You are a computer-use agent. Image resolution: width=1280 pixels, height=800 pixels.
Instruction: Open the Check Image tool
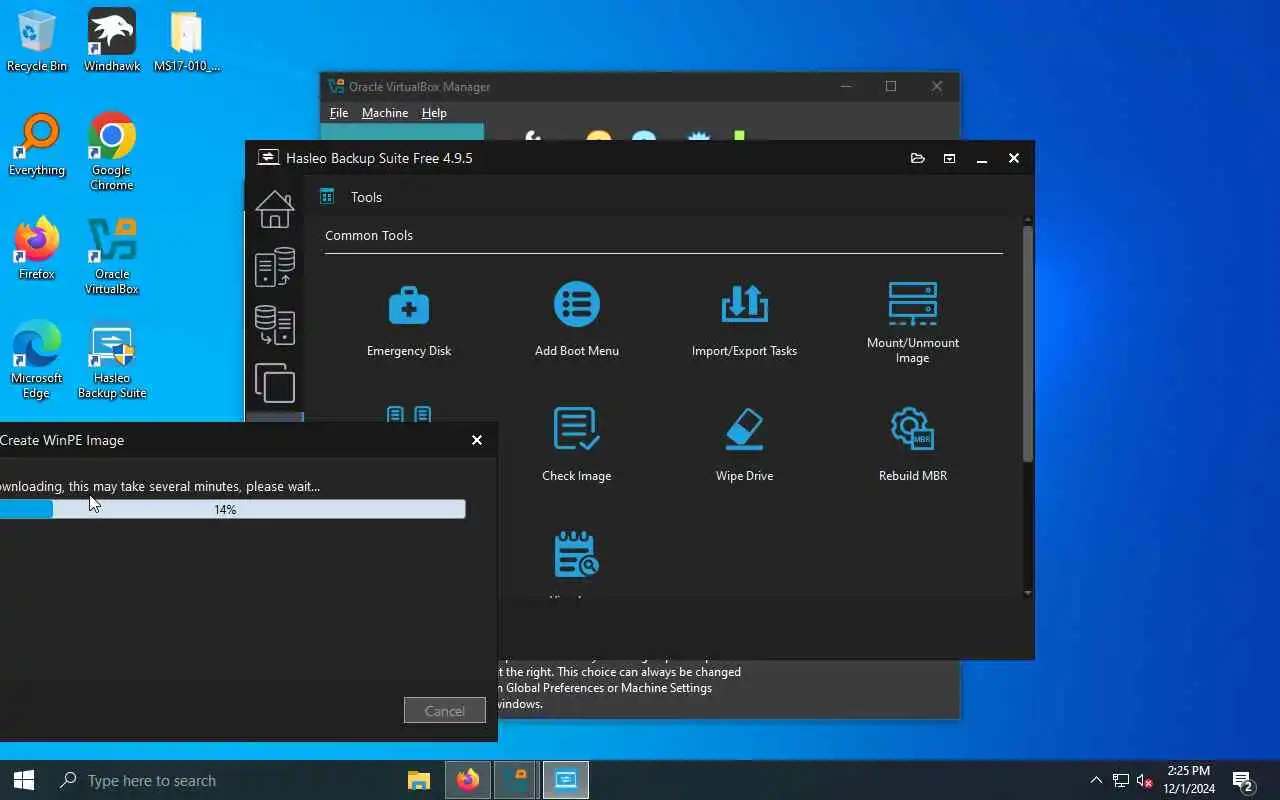tap(576, 444)
